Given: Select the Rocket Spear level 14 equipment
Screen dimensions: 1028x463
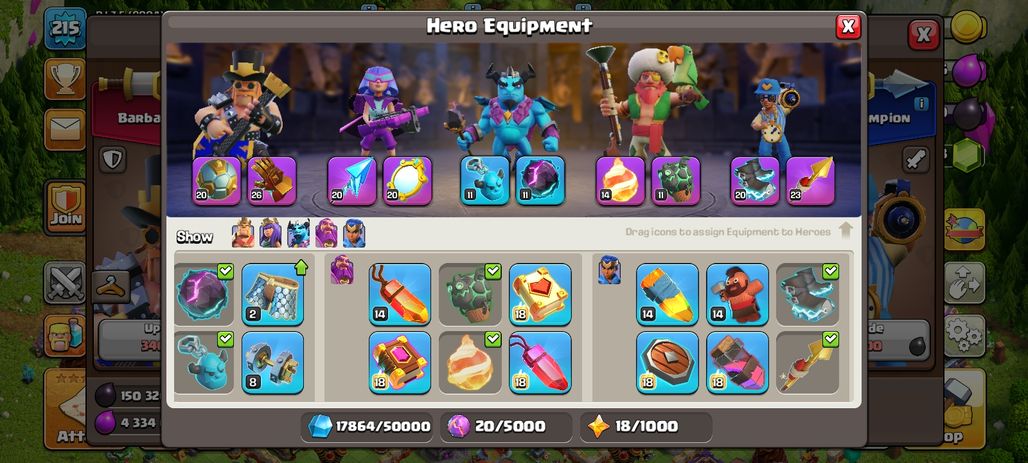Looking at the screenshot, I should pos(667,294).
